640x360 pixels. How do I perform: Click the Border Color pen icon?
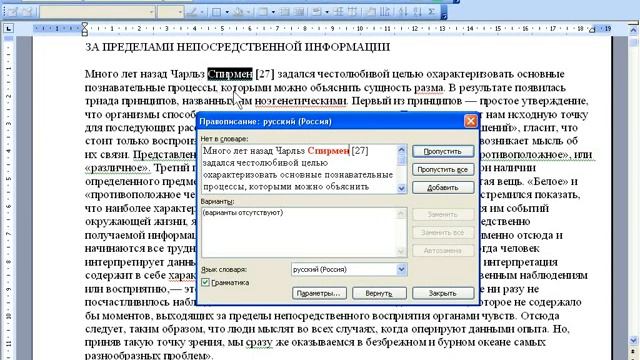coord(191,12)
